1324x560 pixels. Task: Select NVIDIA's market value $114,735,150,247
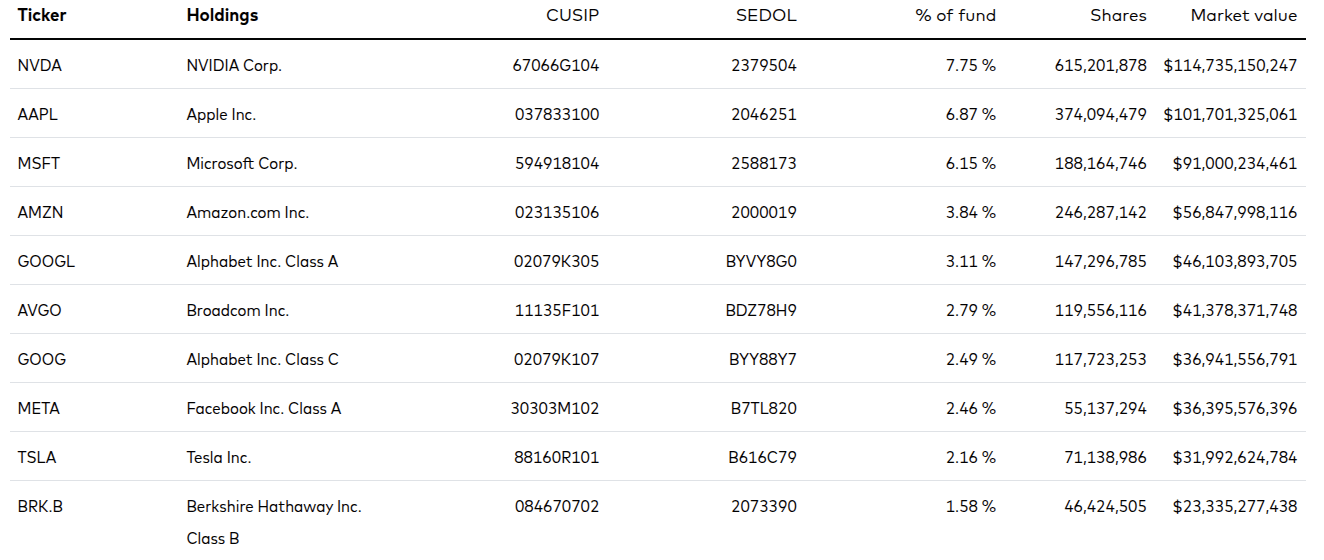pyautogui.click(x=1230, y=65)
